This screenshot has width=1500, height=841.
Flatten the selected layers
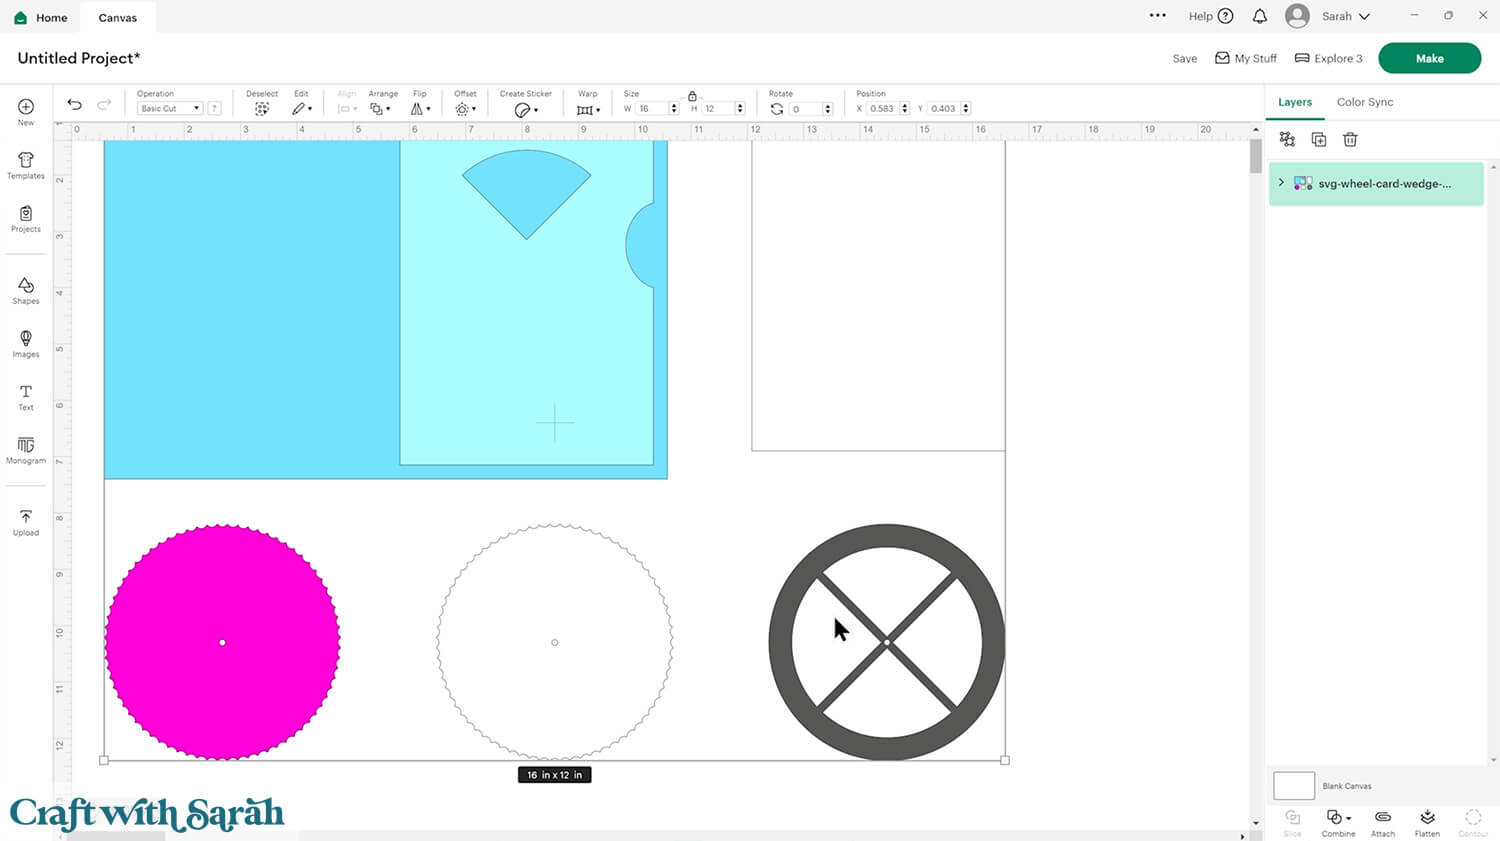coord(1427,822)
